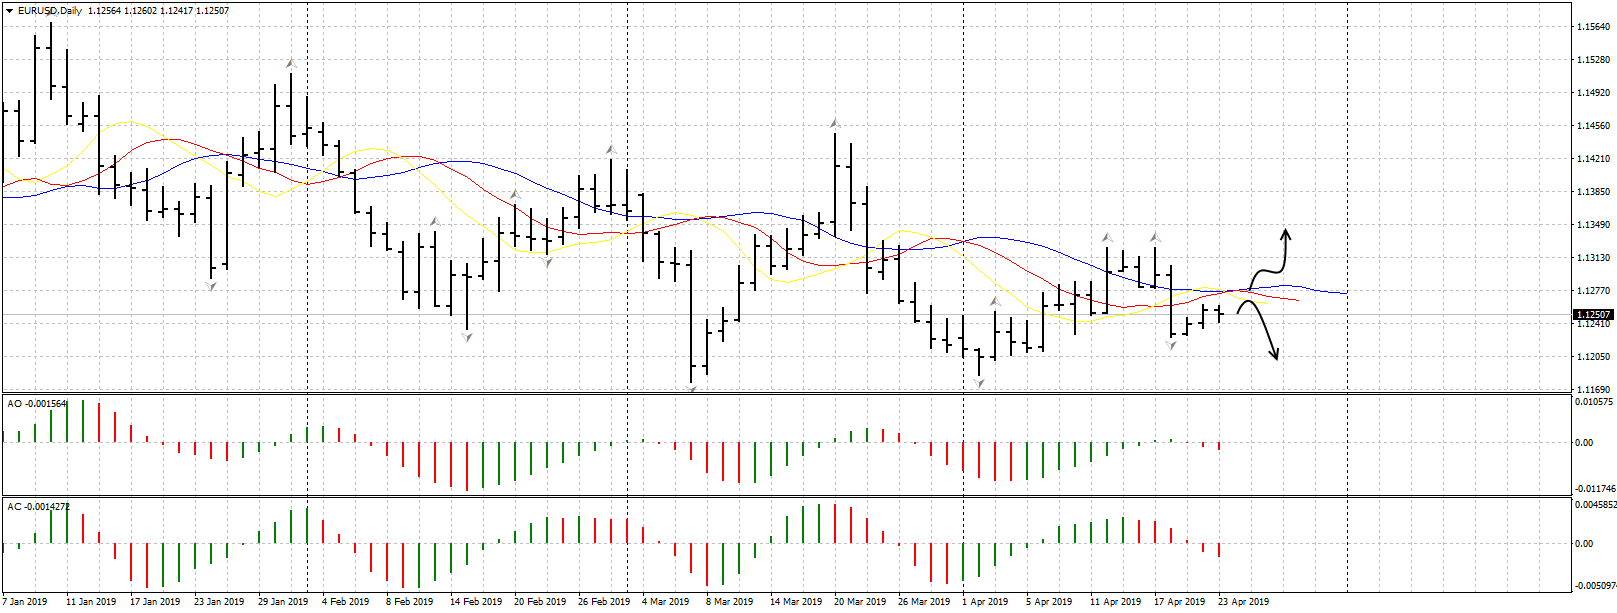This screenshot has width=1617, height=613.
Task: Click the down fractal arrow below the 14 Feb 2019 low
Action: [467, 338]
